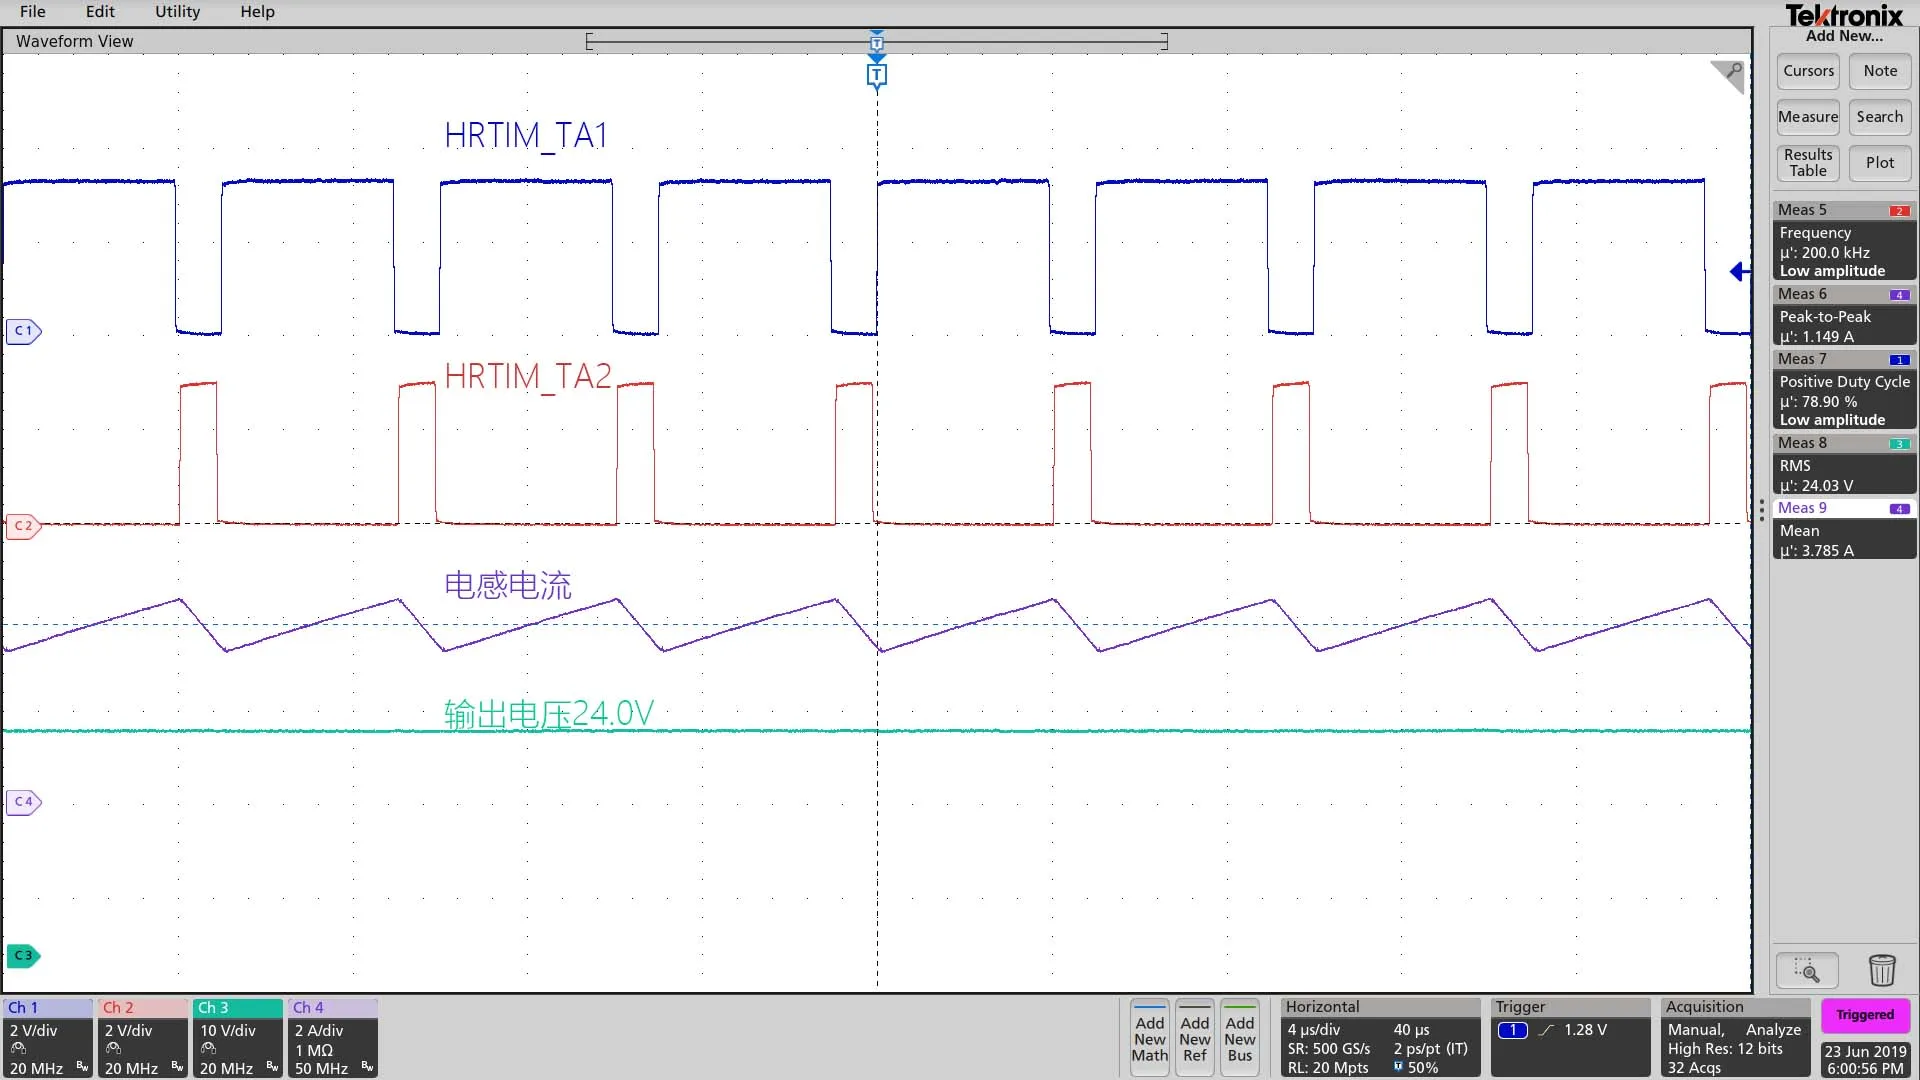Click the Plot button
Viewport: 1920px width, 1080px height.
click(1880, 163)
